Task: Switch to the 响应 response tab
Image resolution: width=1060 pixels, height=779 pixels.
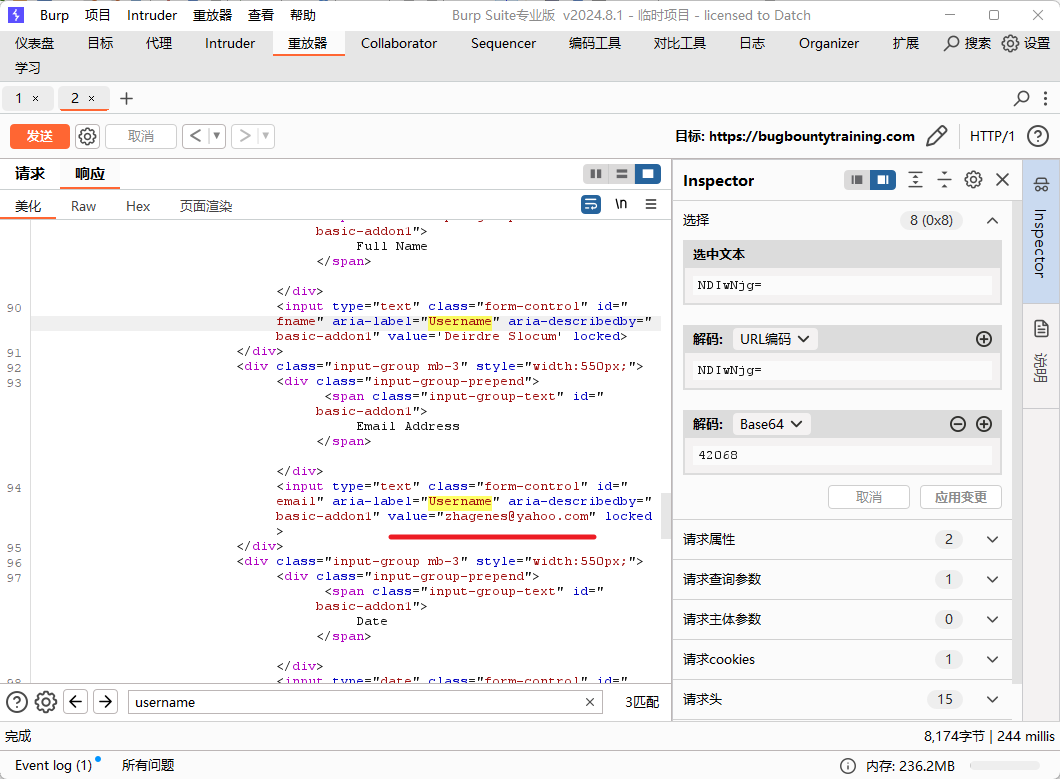Action: pyautogui.click(x=90, y=174)
